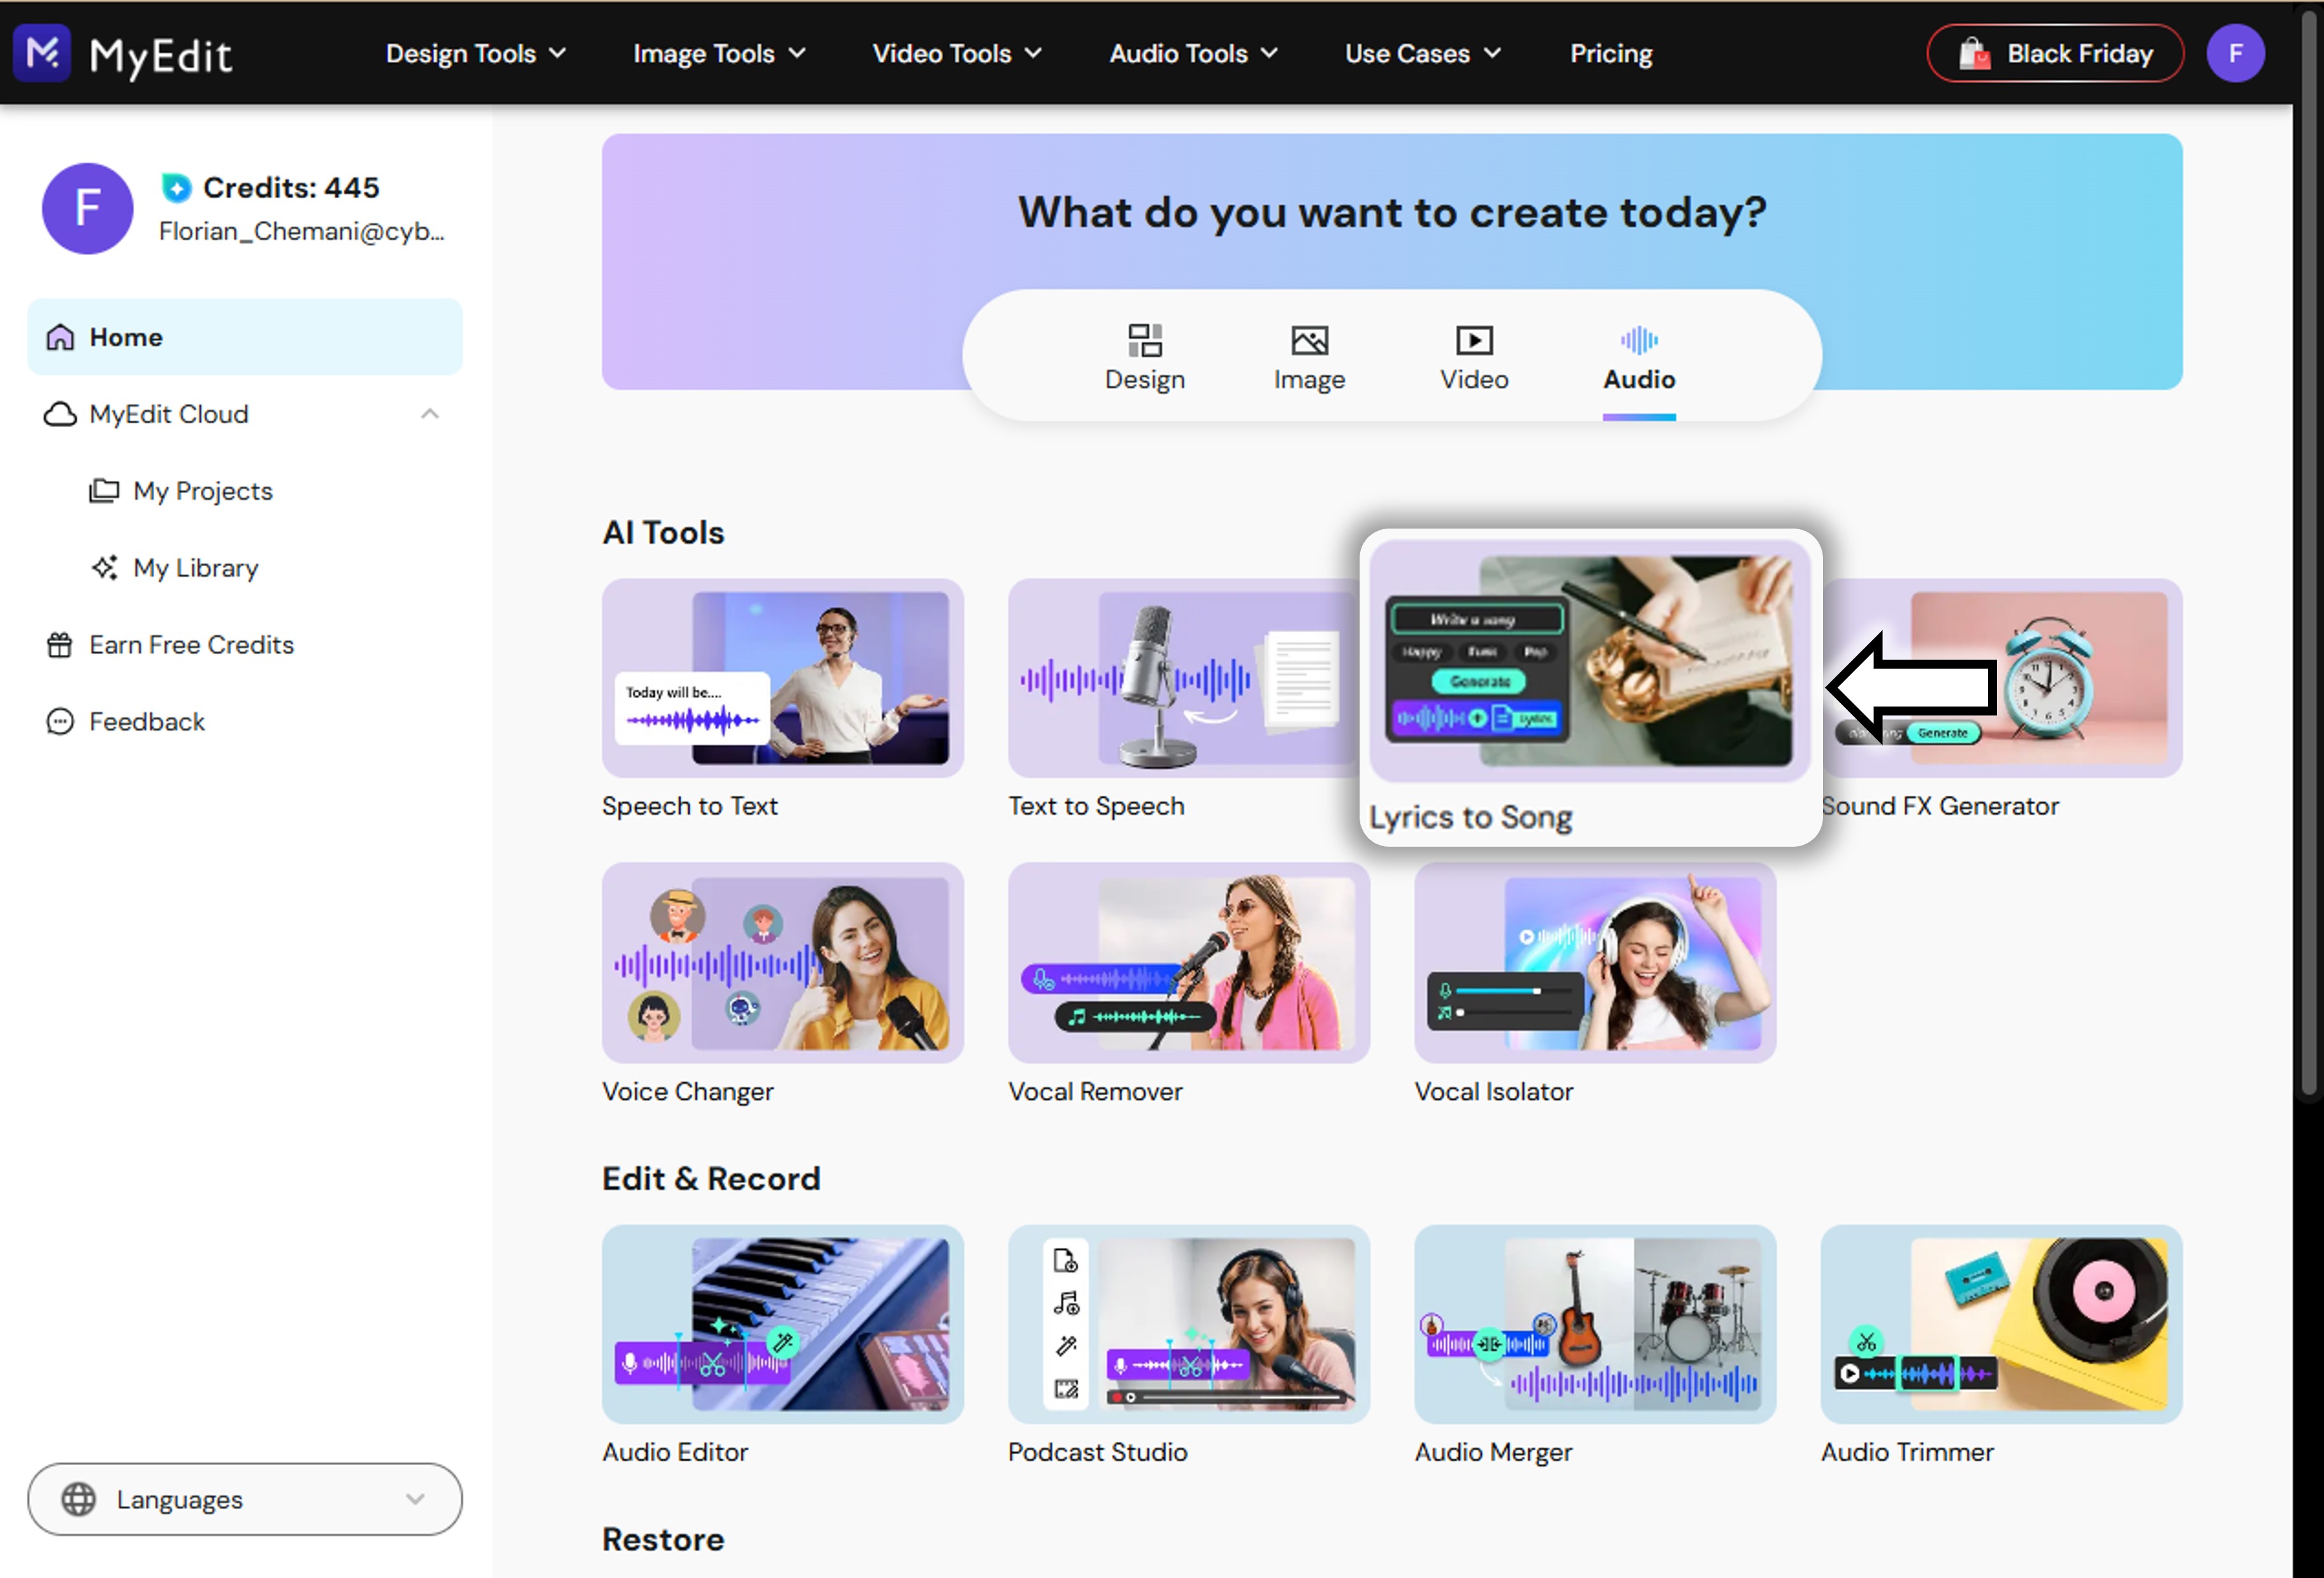Screen dimensions: 2324x1578
Task: Click the Home house icon
Action: click(x=60, y=337)
